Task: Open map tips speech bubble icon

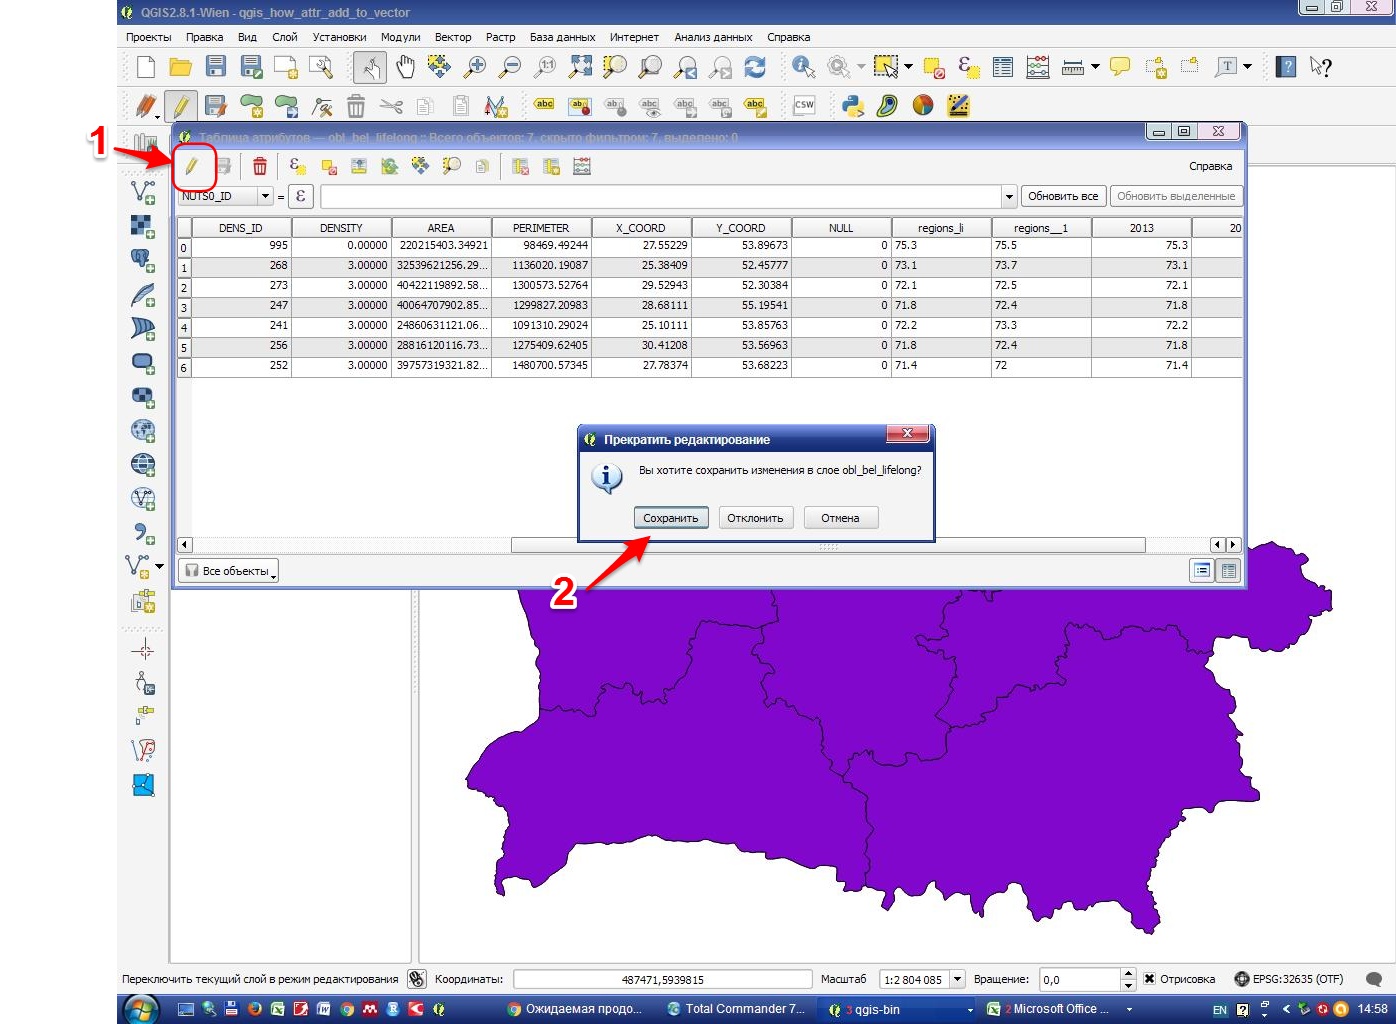Action: tap(1120, 67)
